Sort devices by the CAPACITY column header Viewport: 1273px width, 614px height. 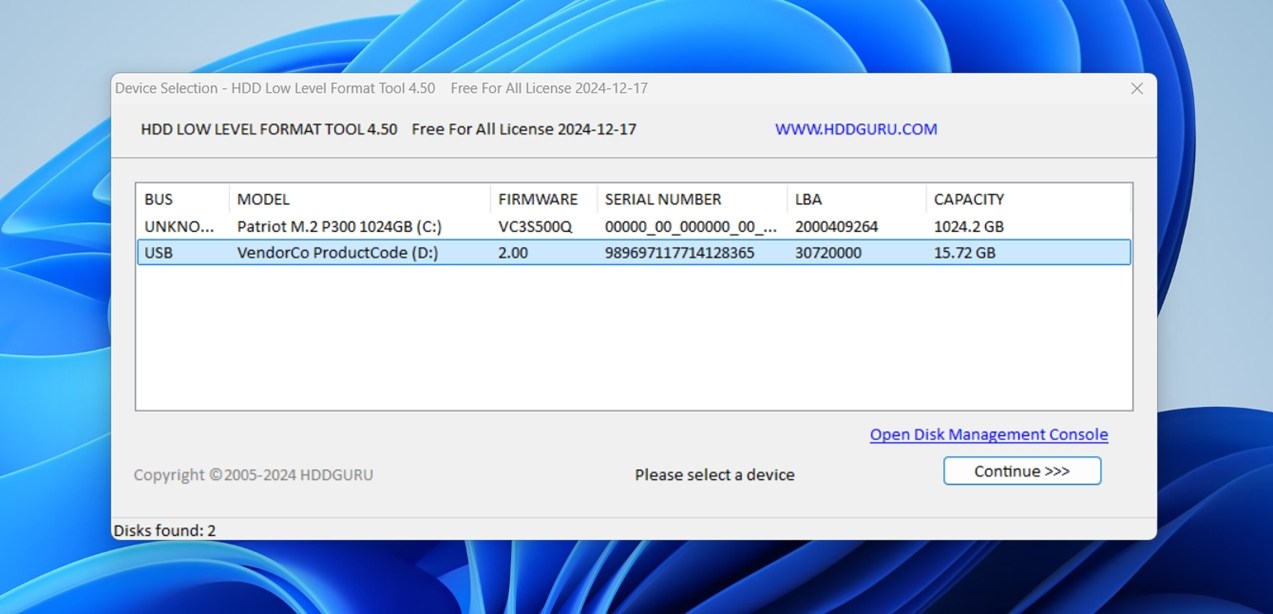point(968,199)
